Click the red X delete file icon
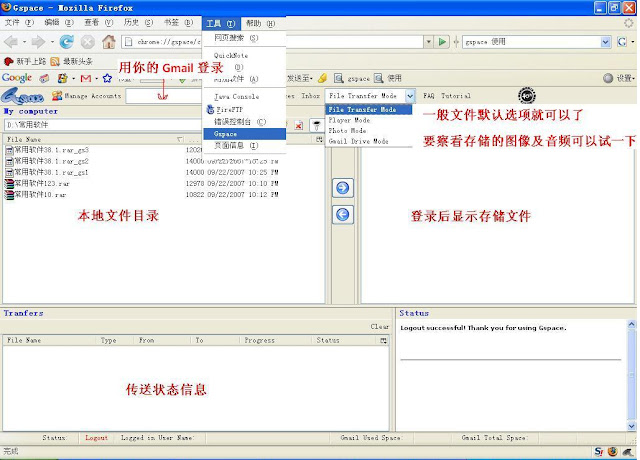 point(299,125)
